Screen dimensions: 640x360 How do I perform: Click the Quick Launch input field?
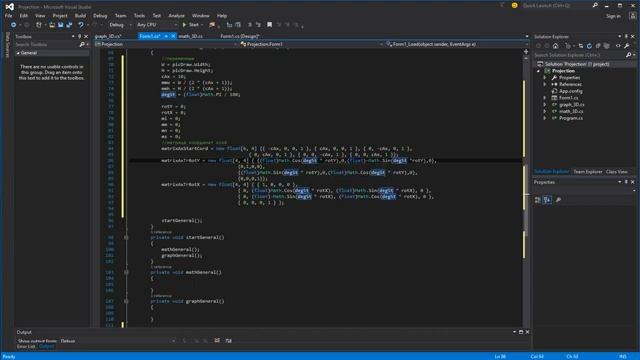coord(556,6)
